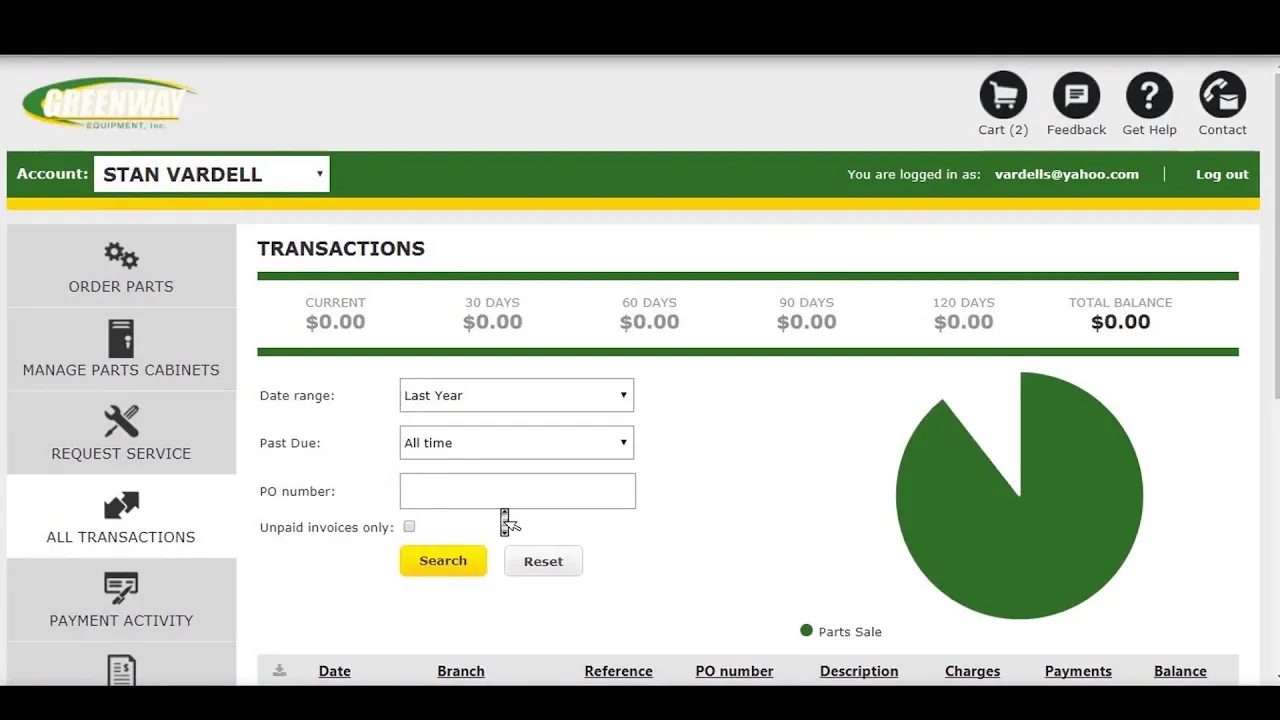1280x720 pixels.
Task: Click the Manage Parts Cabinets cabinet icon
Action: [121, 338]
